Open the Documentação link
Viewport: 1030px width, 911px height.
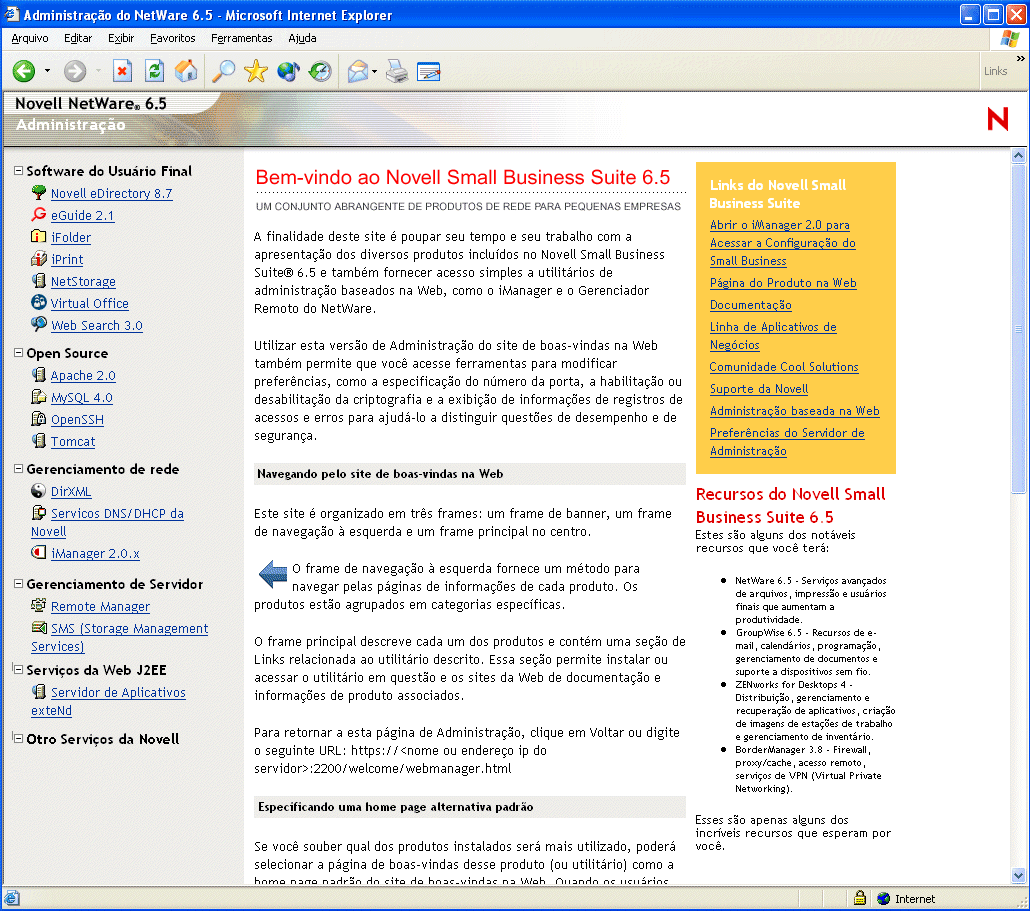pyautogui.click(x=750, y=305)
